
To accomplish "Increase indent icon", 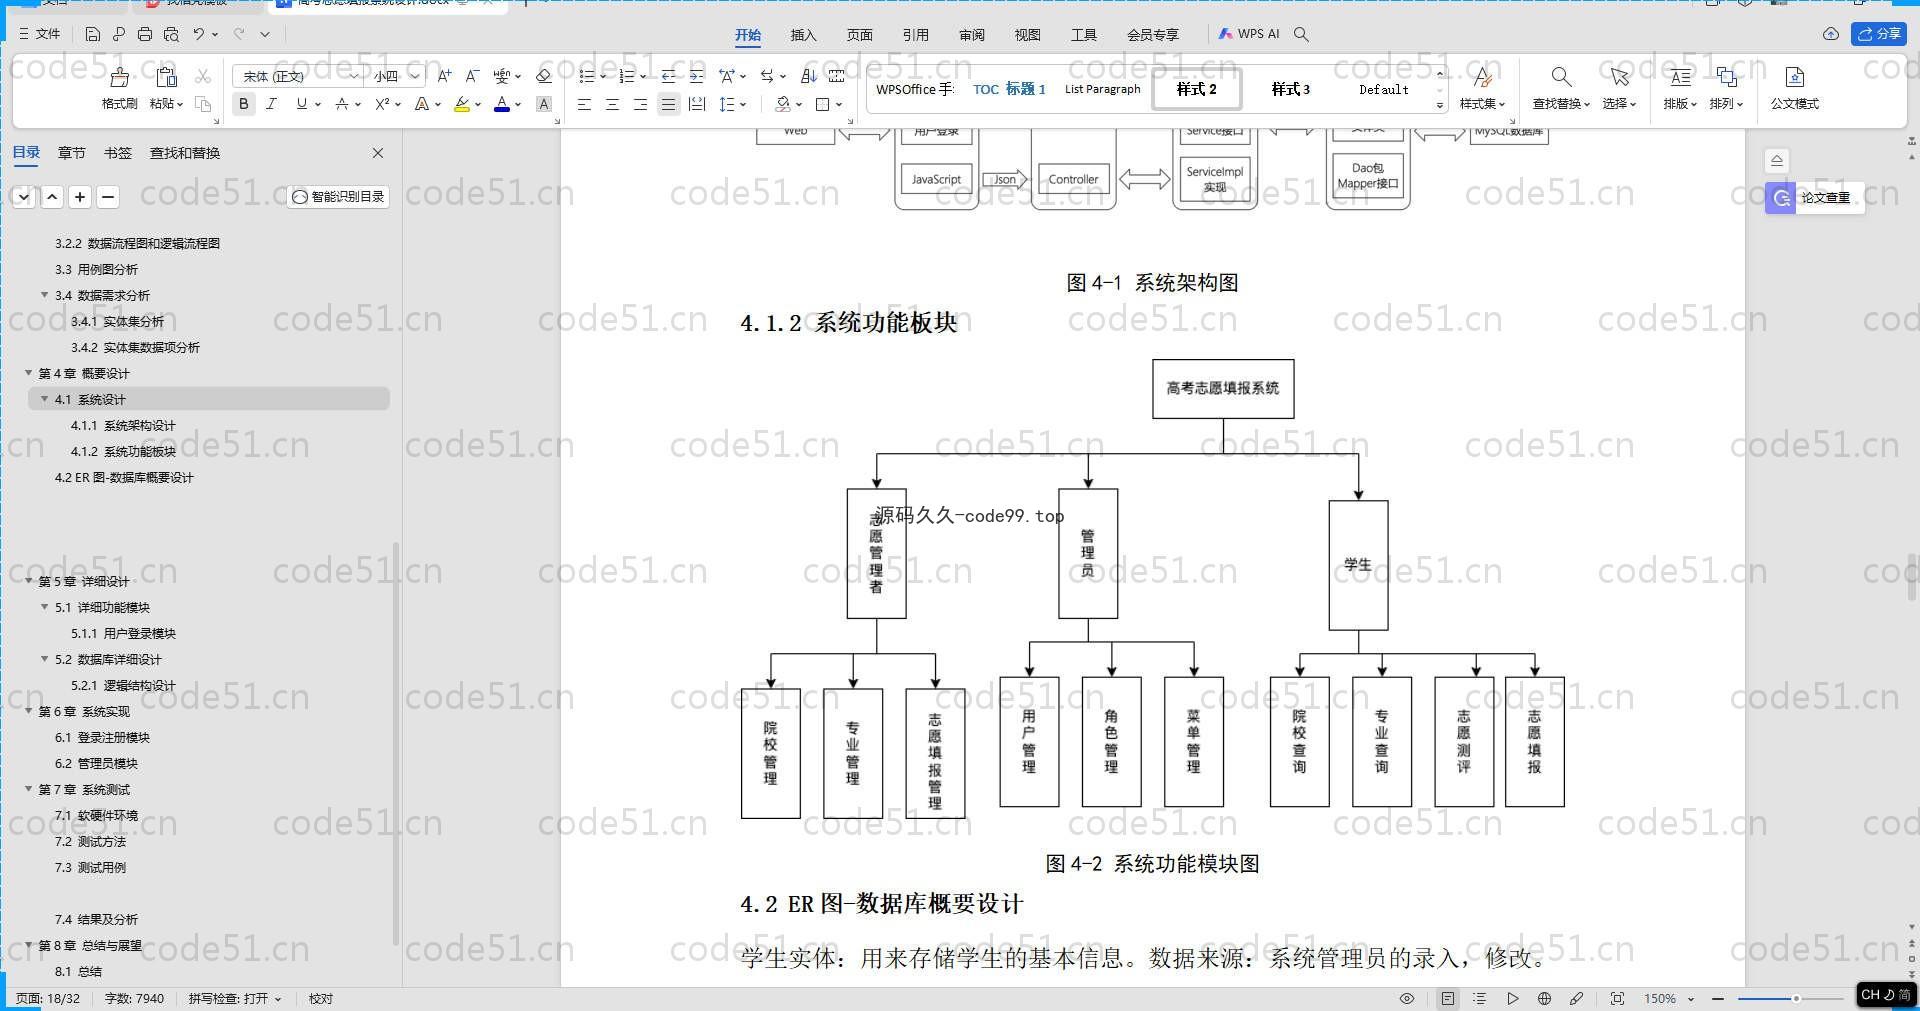I will pyautogui.click(x=696, y=76).
